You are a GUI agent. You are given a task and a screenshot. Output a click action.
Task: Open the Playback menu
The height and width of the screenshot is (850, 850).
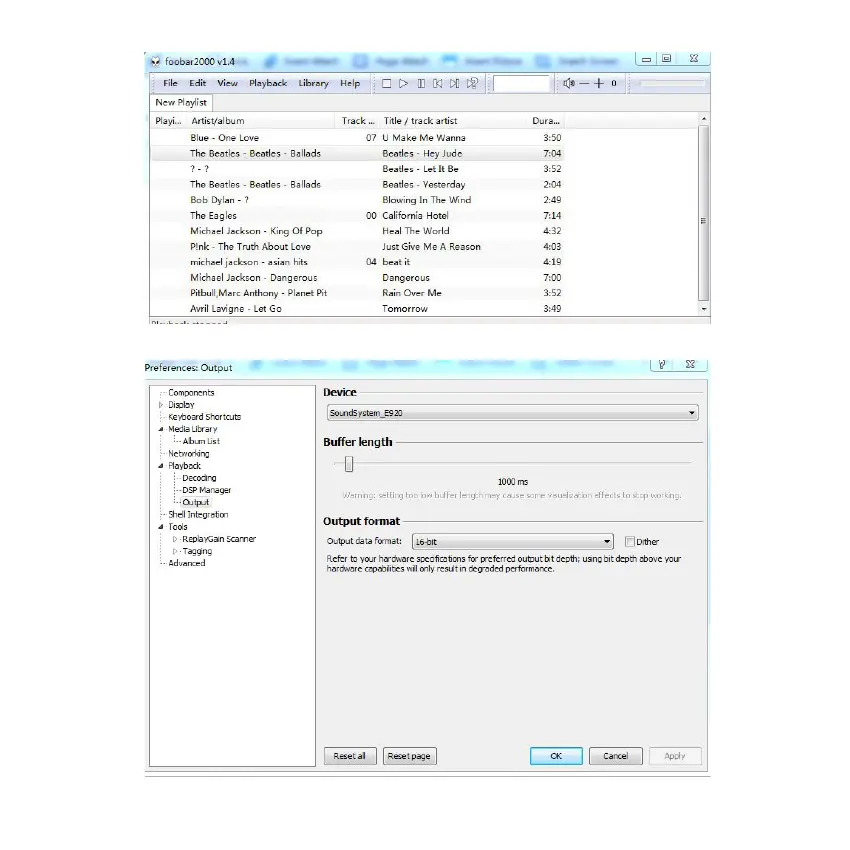click(268, 83)
